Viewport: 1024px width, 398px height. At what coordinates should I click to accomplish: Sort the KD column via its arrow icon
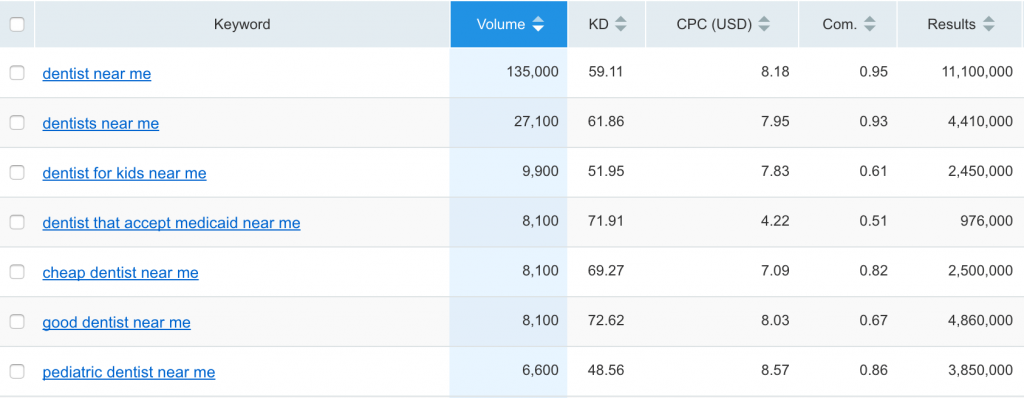point(620,25)
